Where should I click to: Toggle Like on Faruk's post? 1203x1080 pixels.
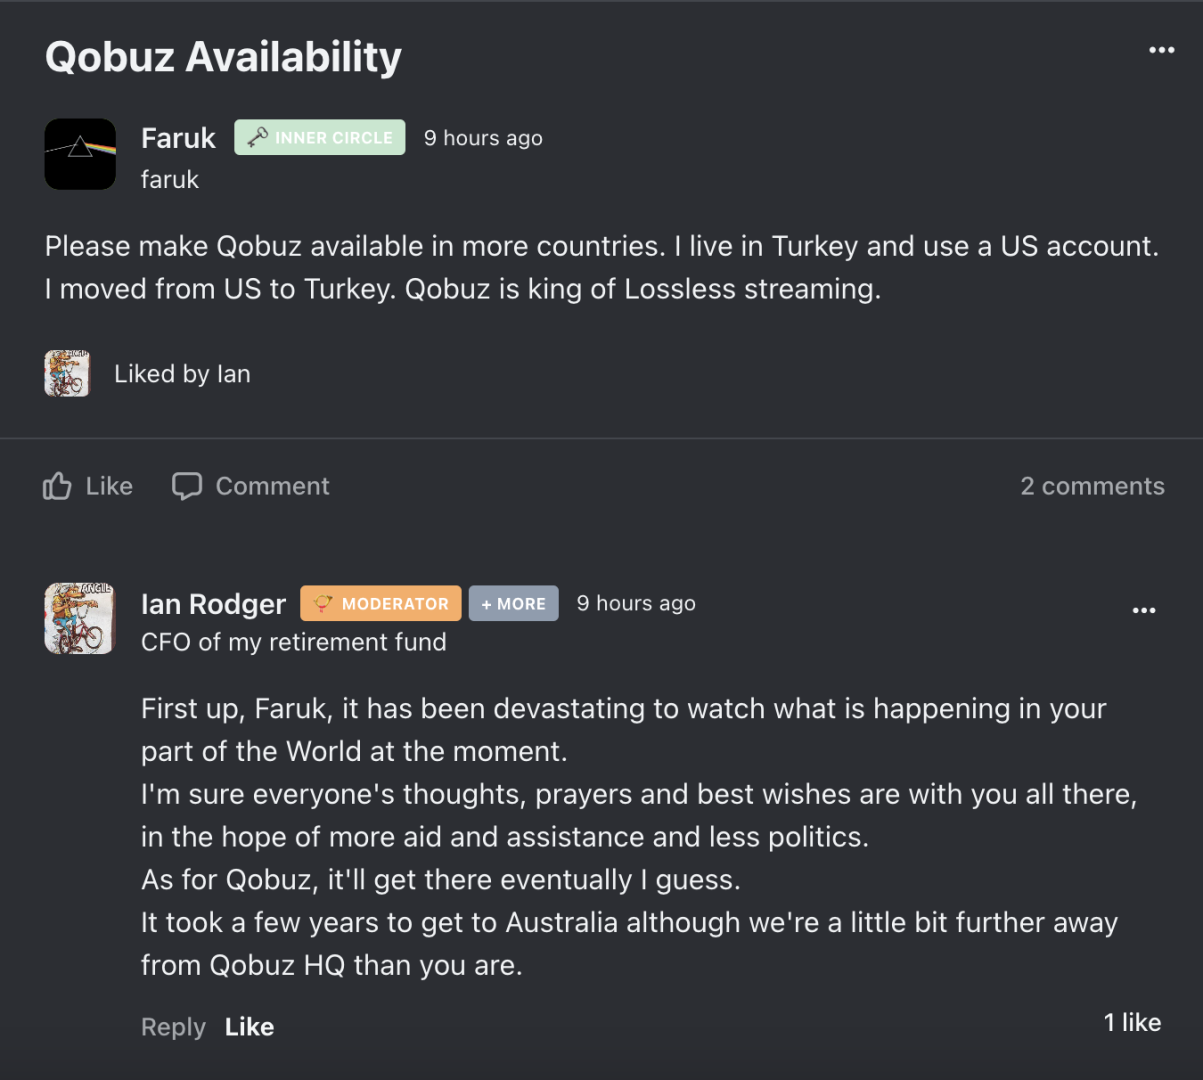point(88,486)
